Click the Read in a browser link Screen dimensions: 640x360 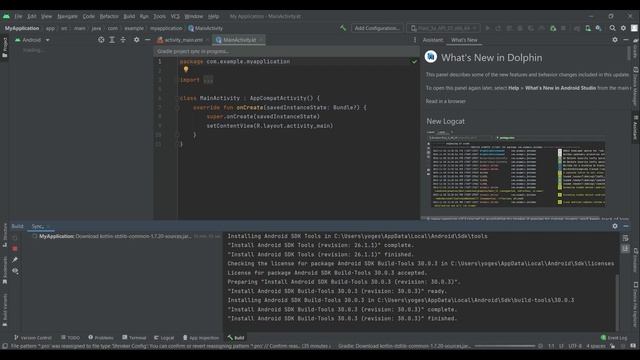[x=445, y=101]
